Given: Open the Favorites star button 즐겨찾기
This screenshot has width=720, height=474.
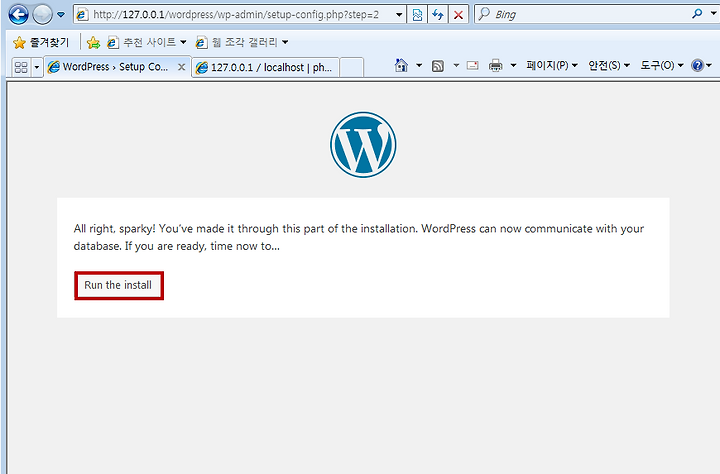Looking at the screenshot, I should (x=41, y=43).
